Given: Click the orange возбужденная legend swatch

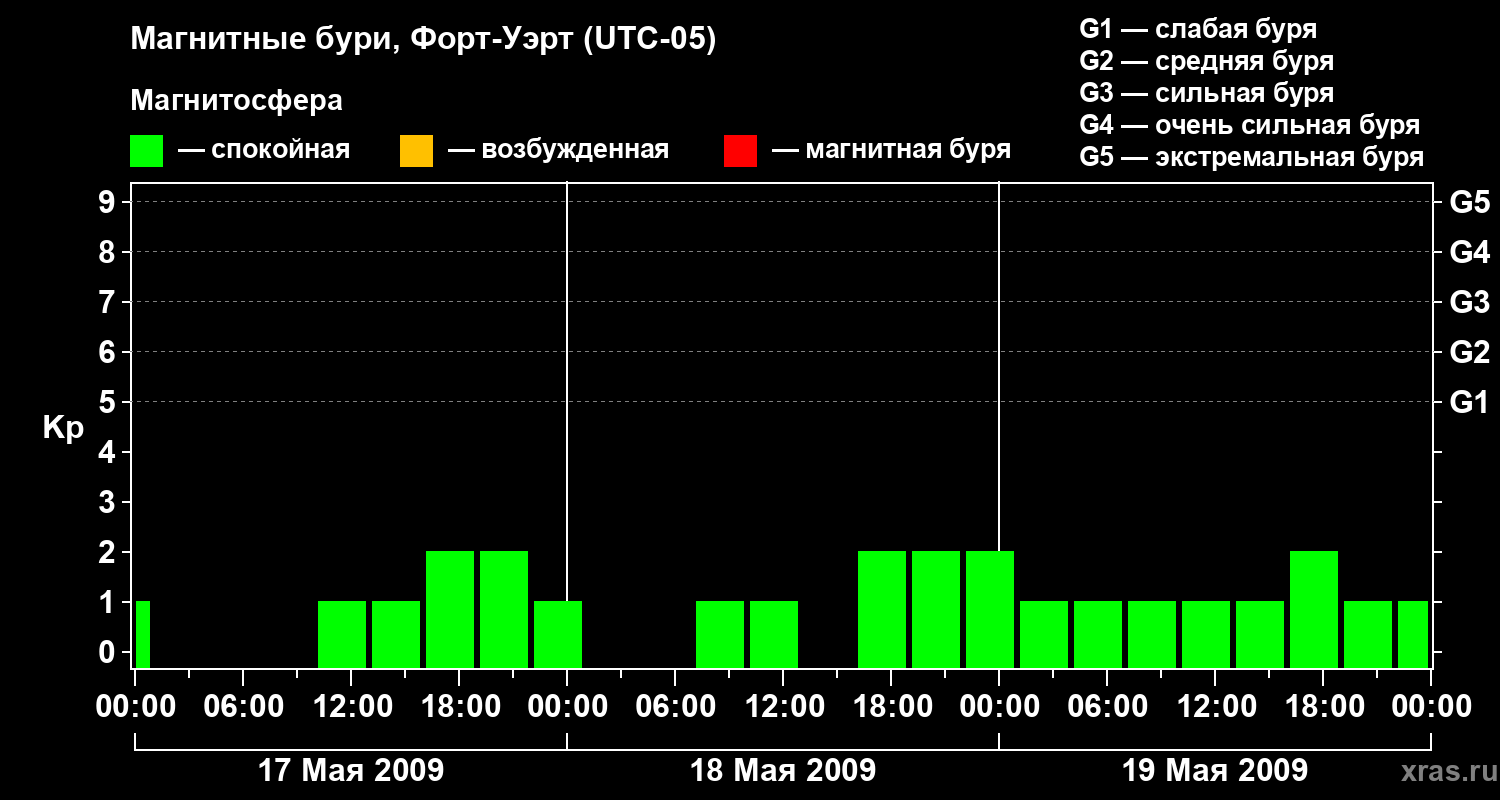Looking at the screenshot, I should coord(416,151).
